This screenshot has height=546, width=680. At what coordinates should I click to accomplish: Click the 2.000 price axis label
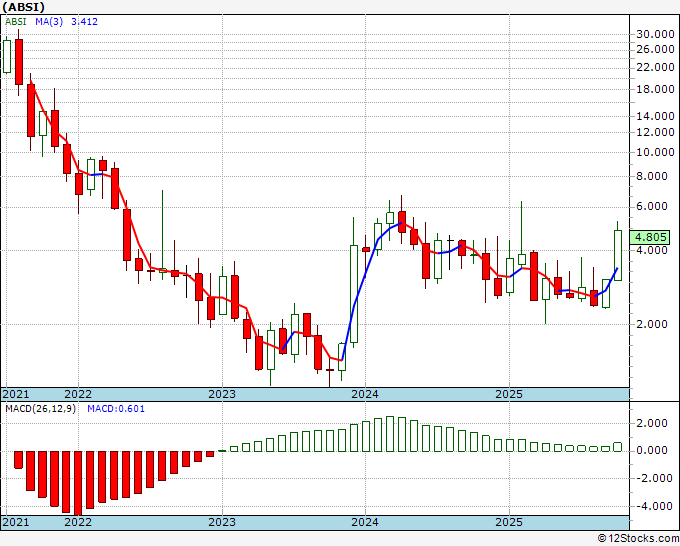657,324
